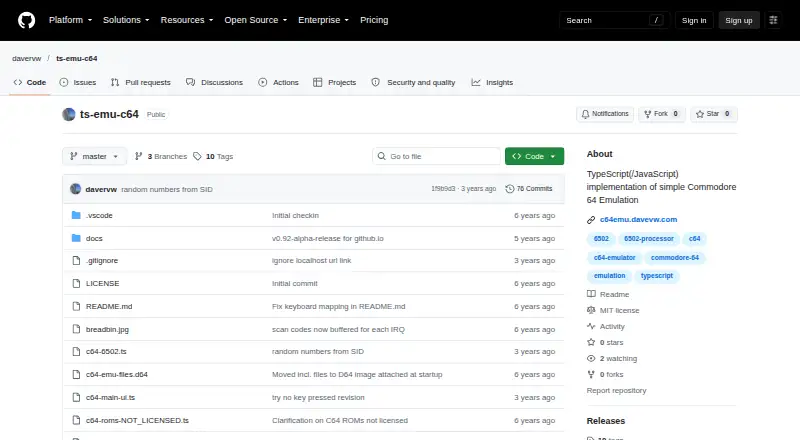This screenshot has height=440, width=800.
Task: Expand the Solutions menu
Action: (126, 20)
